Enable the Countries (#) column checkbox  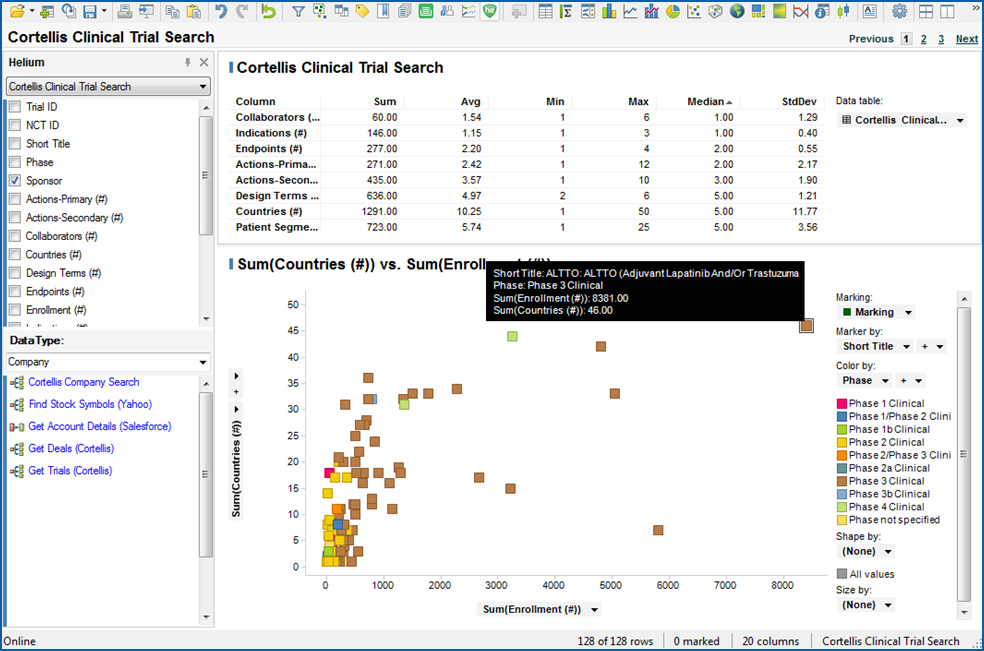click(15, 255)
